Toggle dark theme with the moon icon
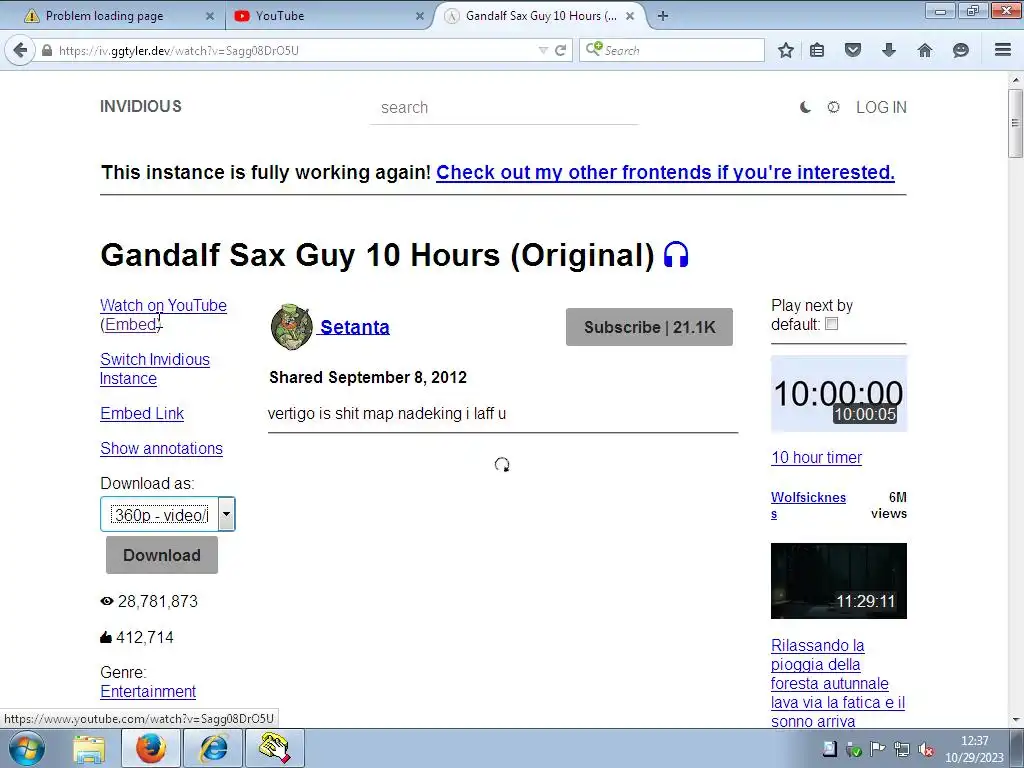 (x=805, y=107)
